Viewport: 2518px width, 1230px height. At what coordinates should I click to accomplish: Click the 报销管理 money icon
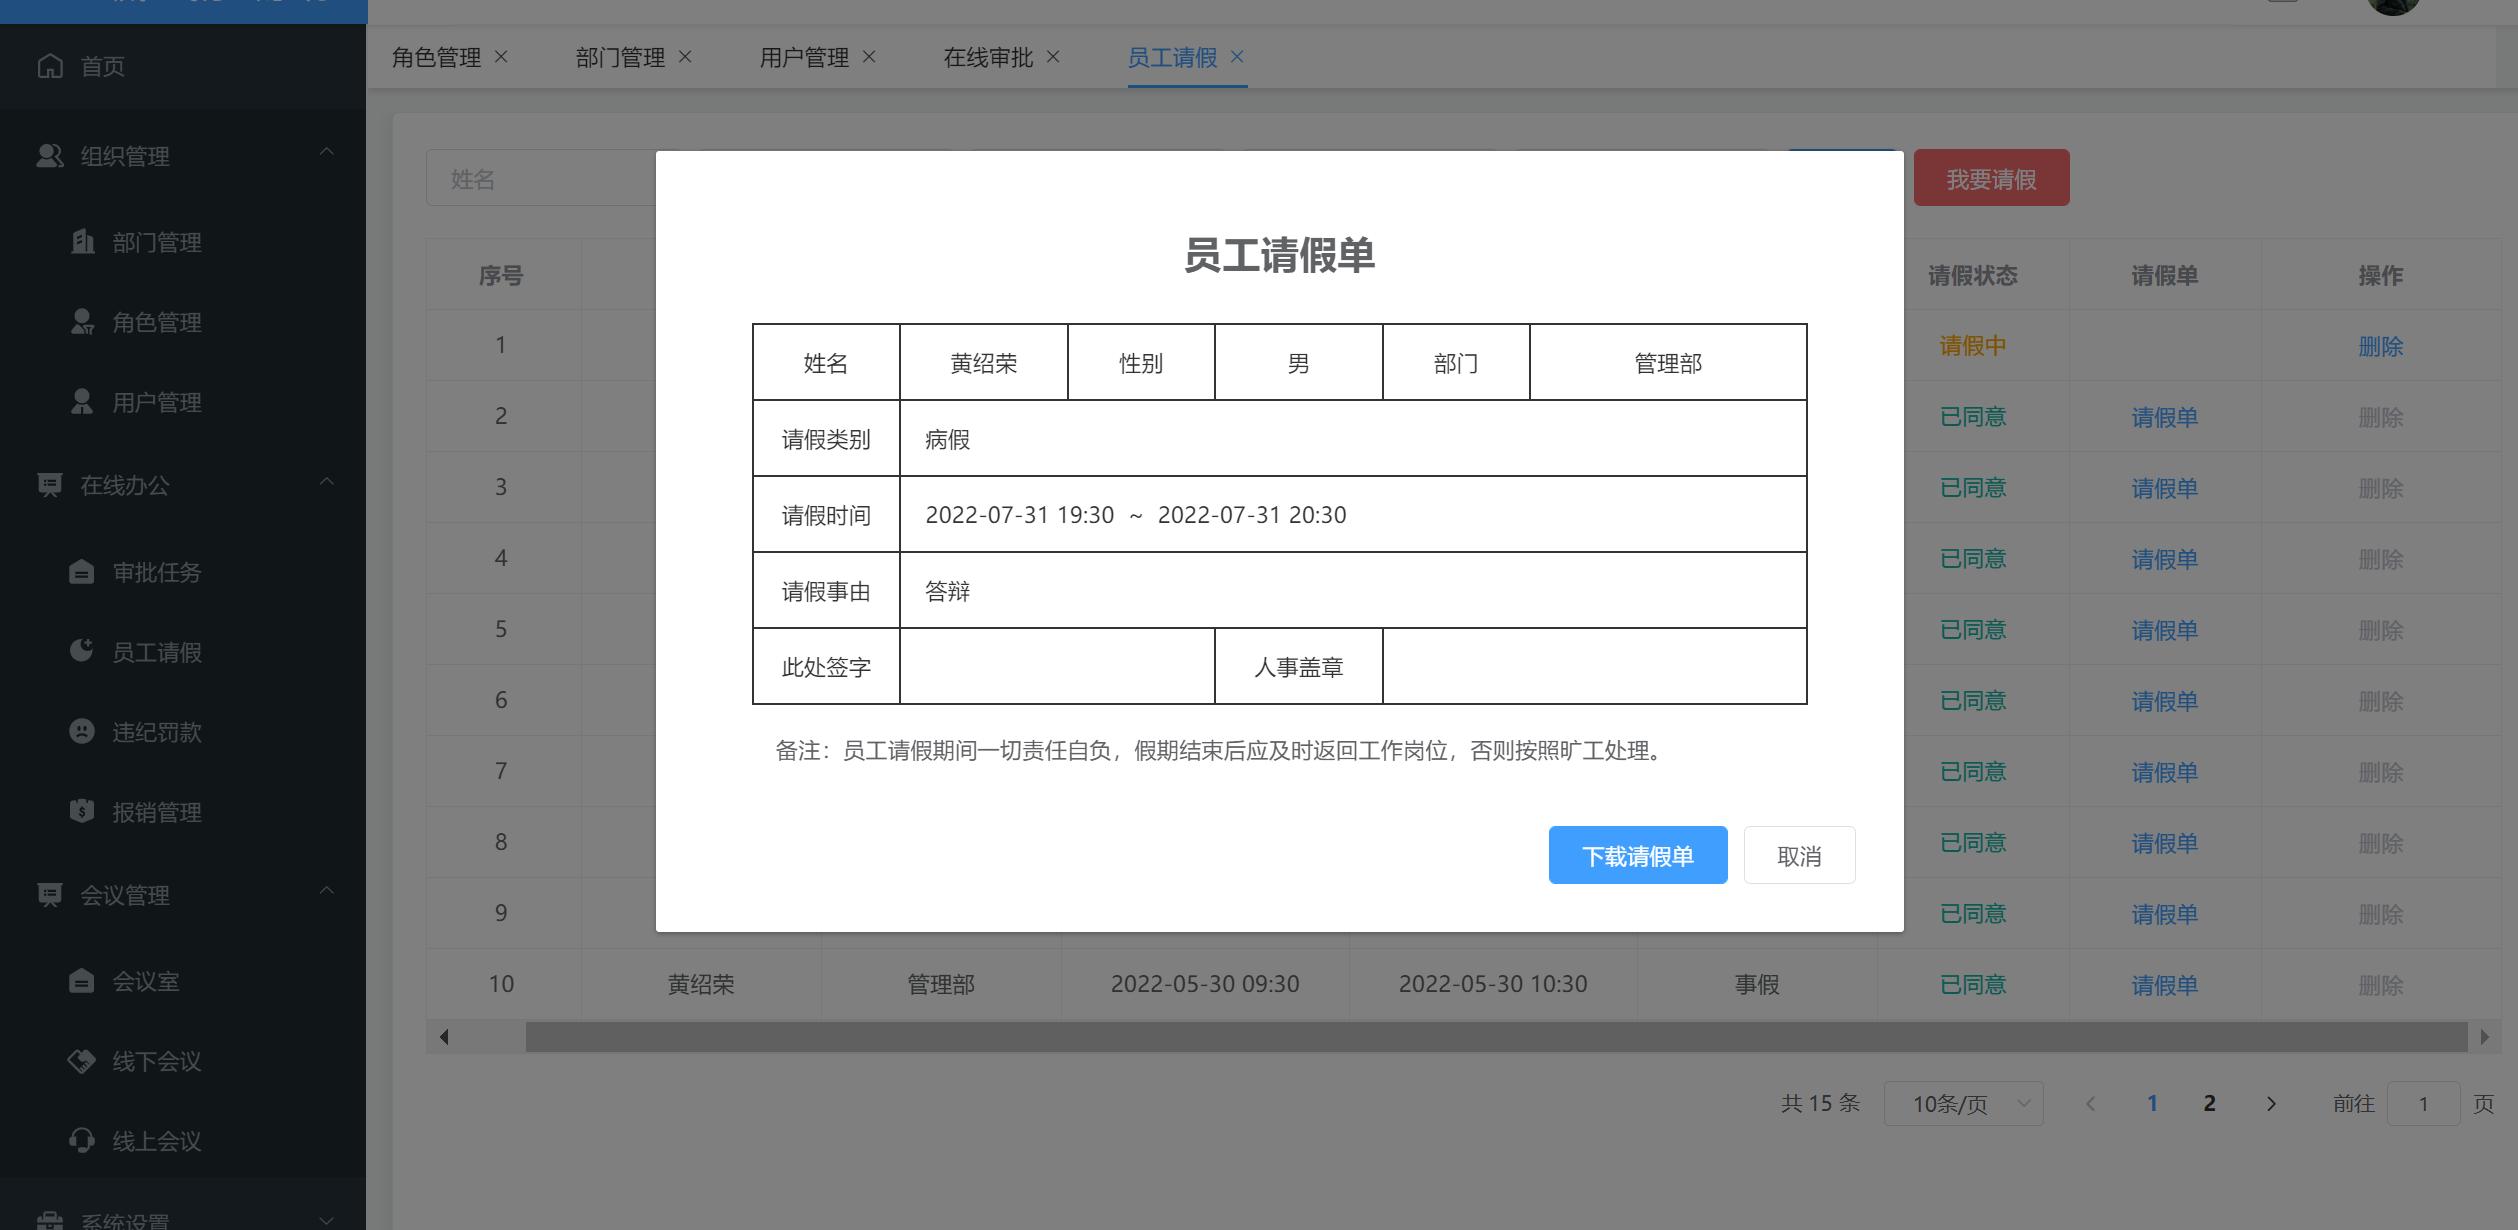coord(83,811)
